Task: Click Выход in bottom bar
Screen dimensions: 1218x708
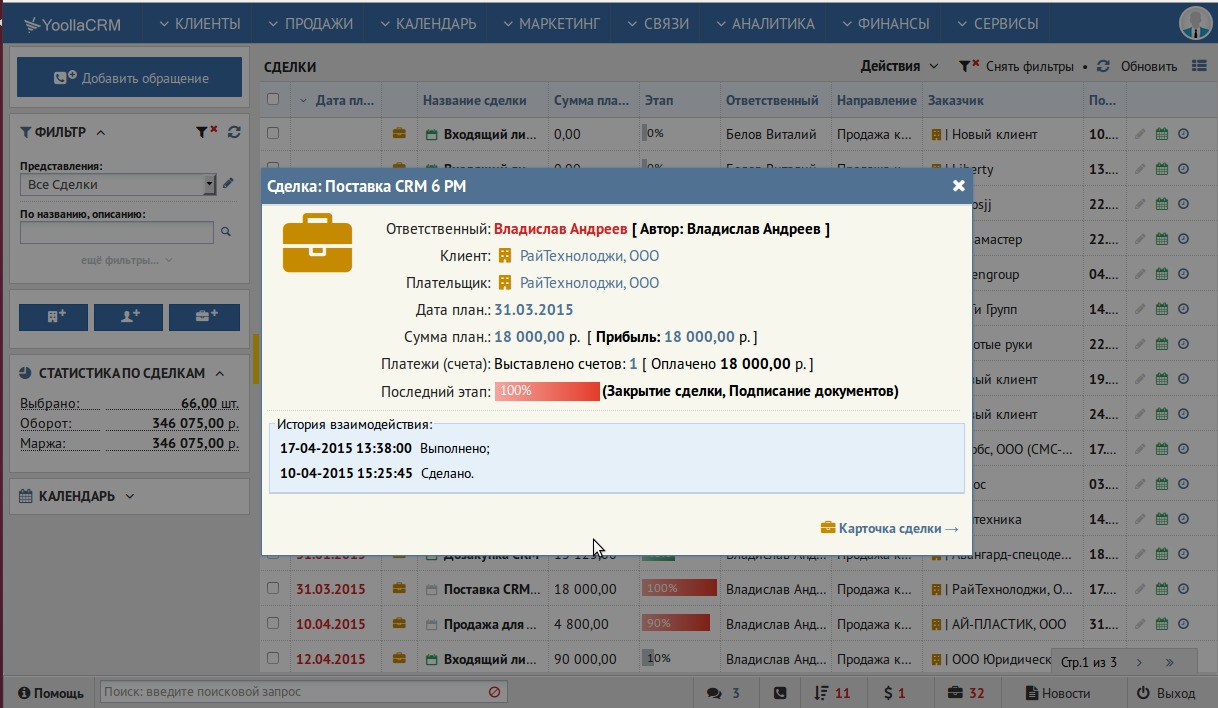Action: (1166, 692)
